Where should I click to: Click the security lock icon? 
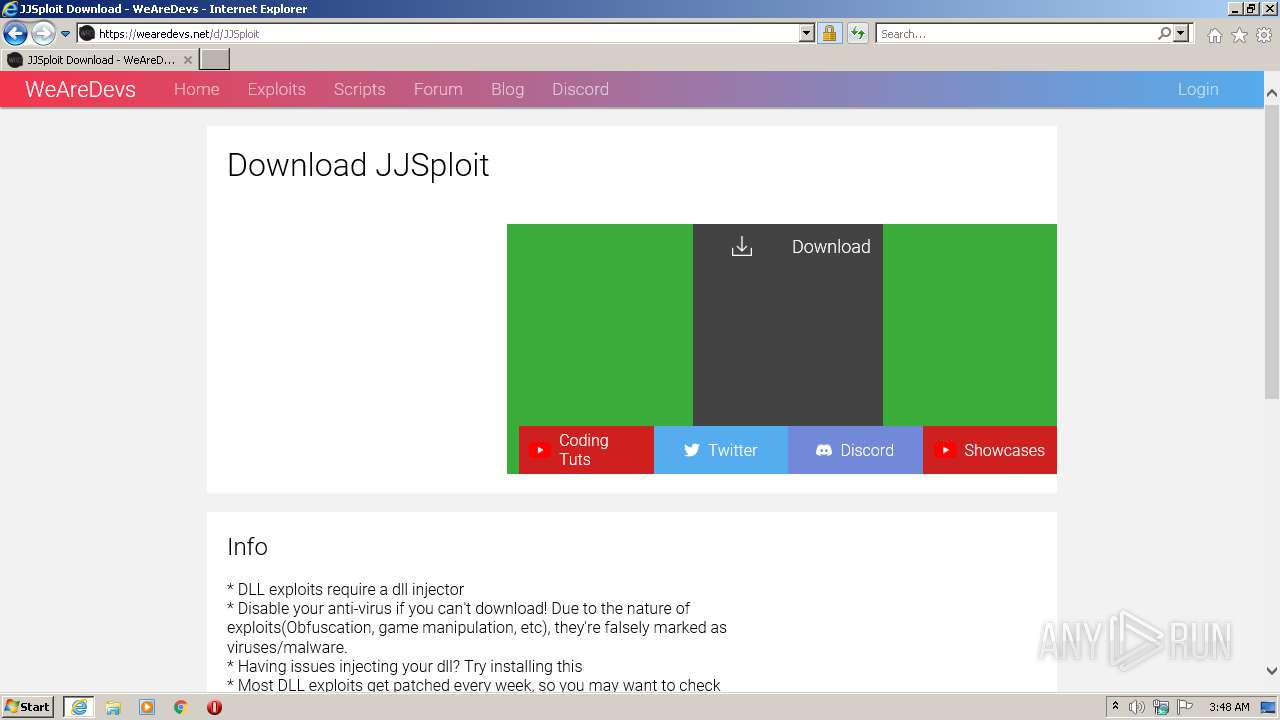point(829,33)
